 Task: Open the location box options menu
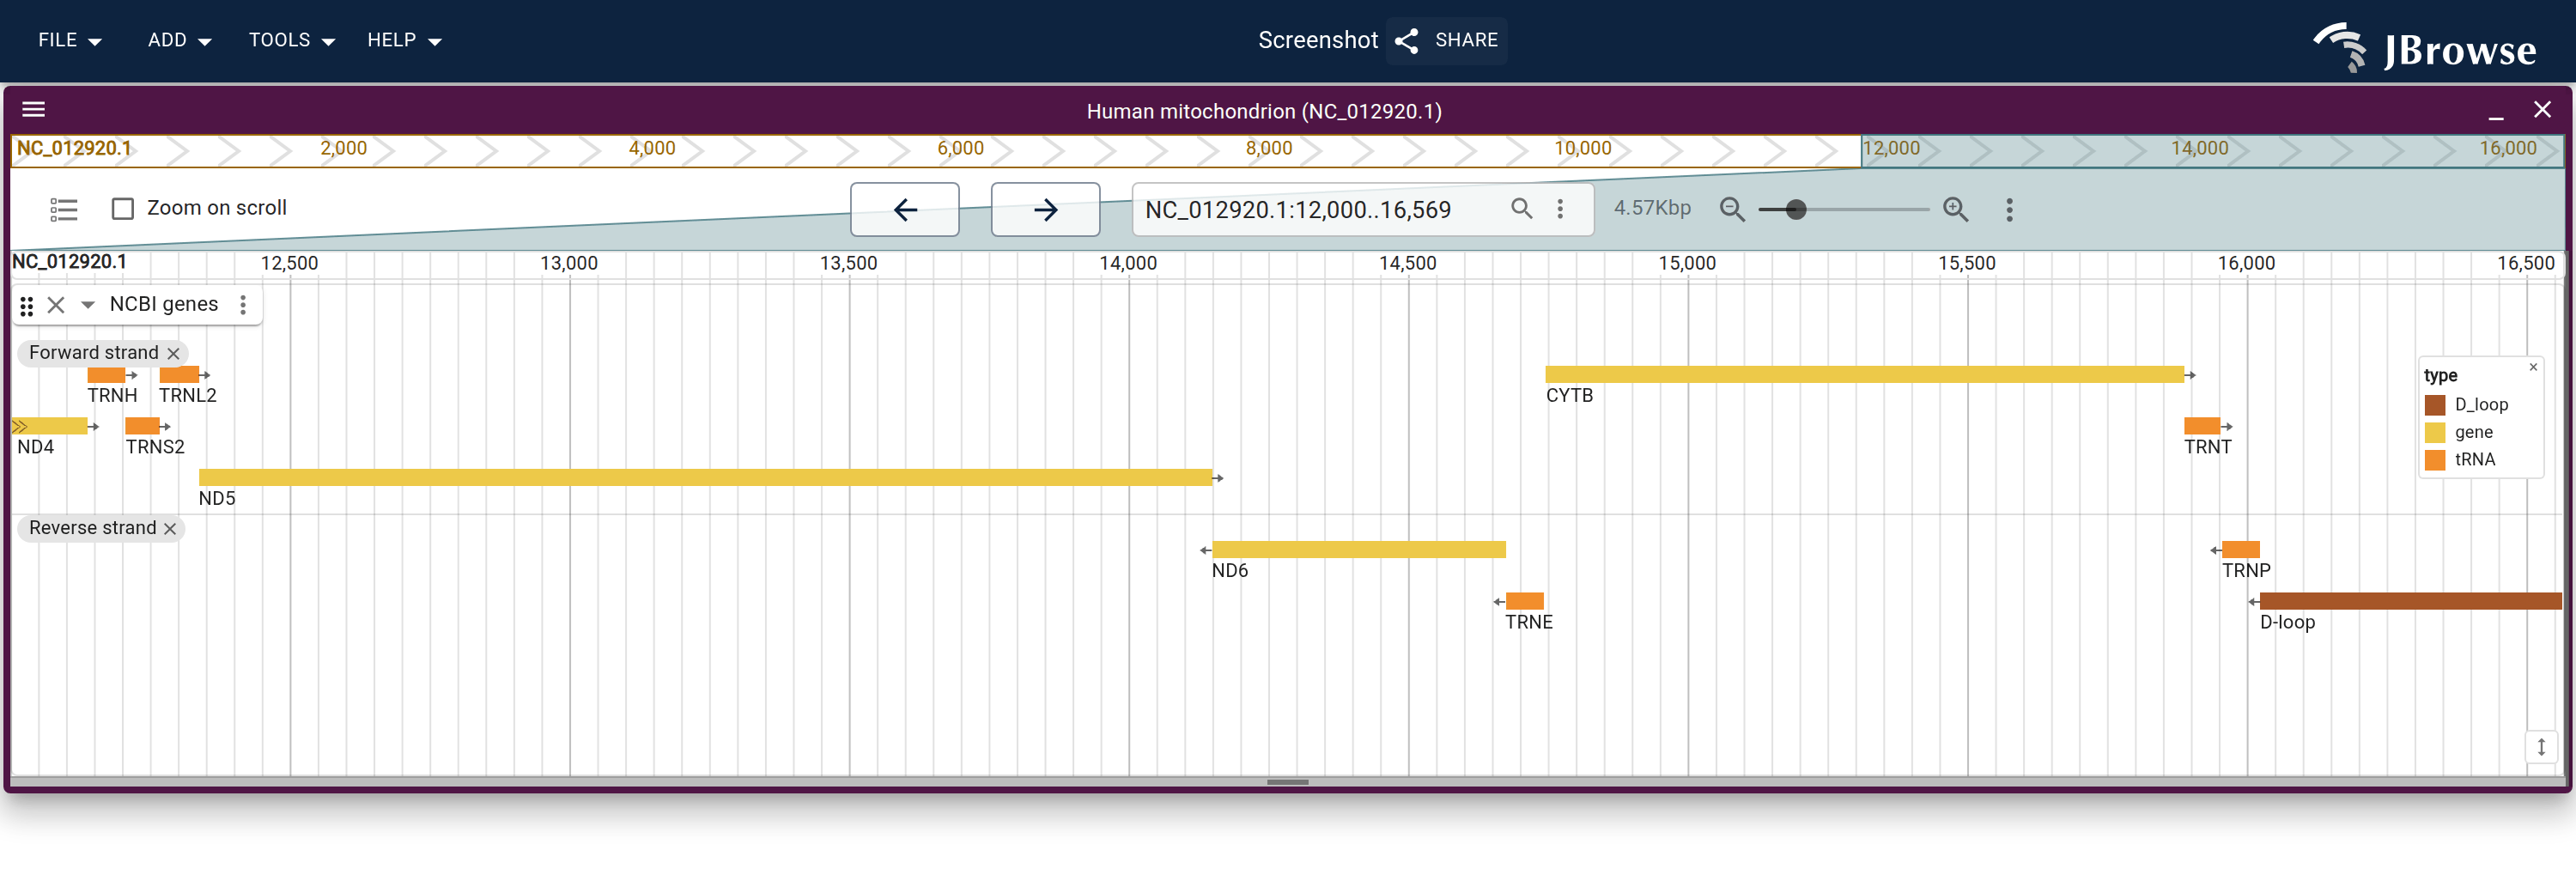pos(1560,208)
